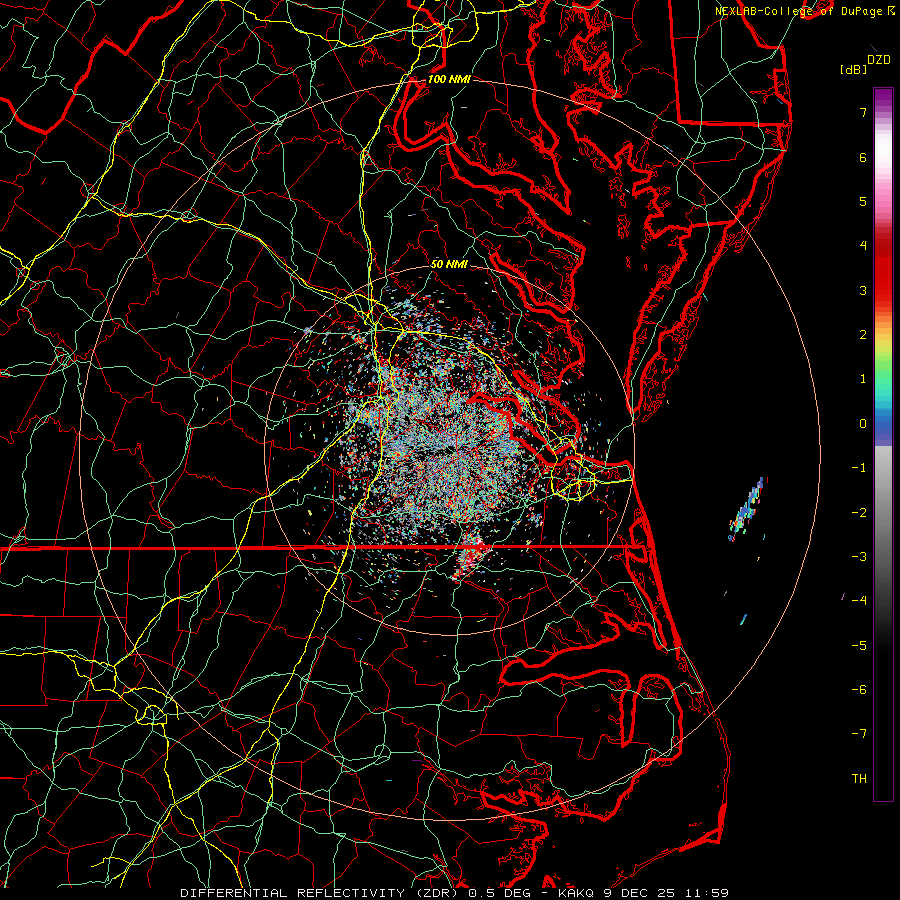Click the "-1" value on the dB scale
The height and width of the screenshot is (900, 900).
(x=859, y=468)
